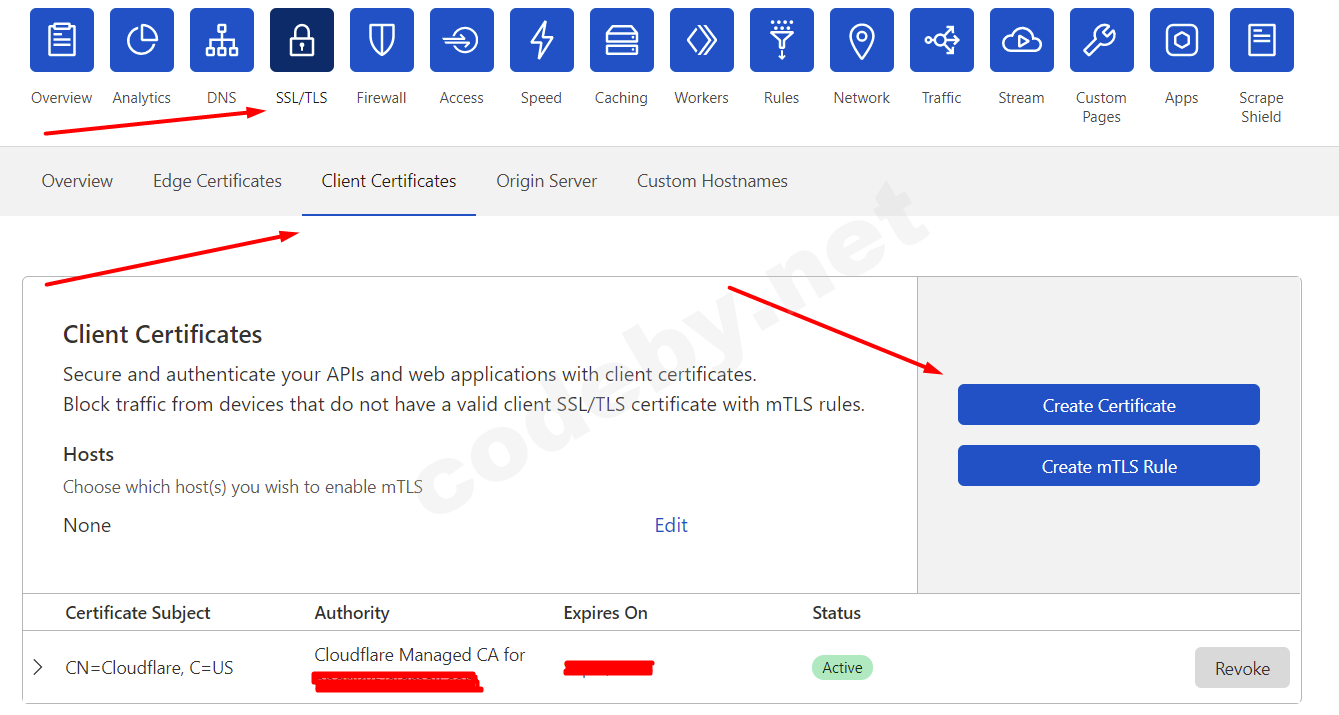This screenshot has width=1339, height=715.
Task: Click the Certificate Subject column header
Action: coord(138,613)
